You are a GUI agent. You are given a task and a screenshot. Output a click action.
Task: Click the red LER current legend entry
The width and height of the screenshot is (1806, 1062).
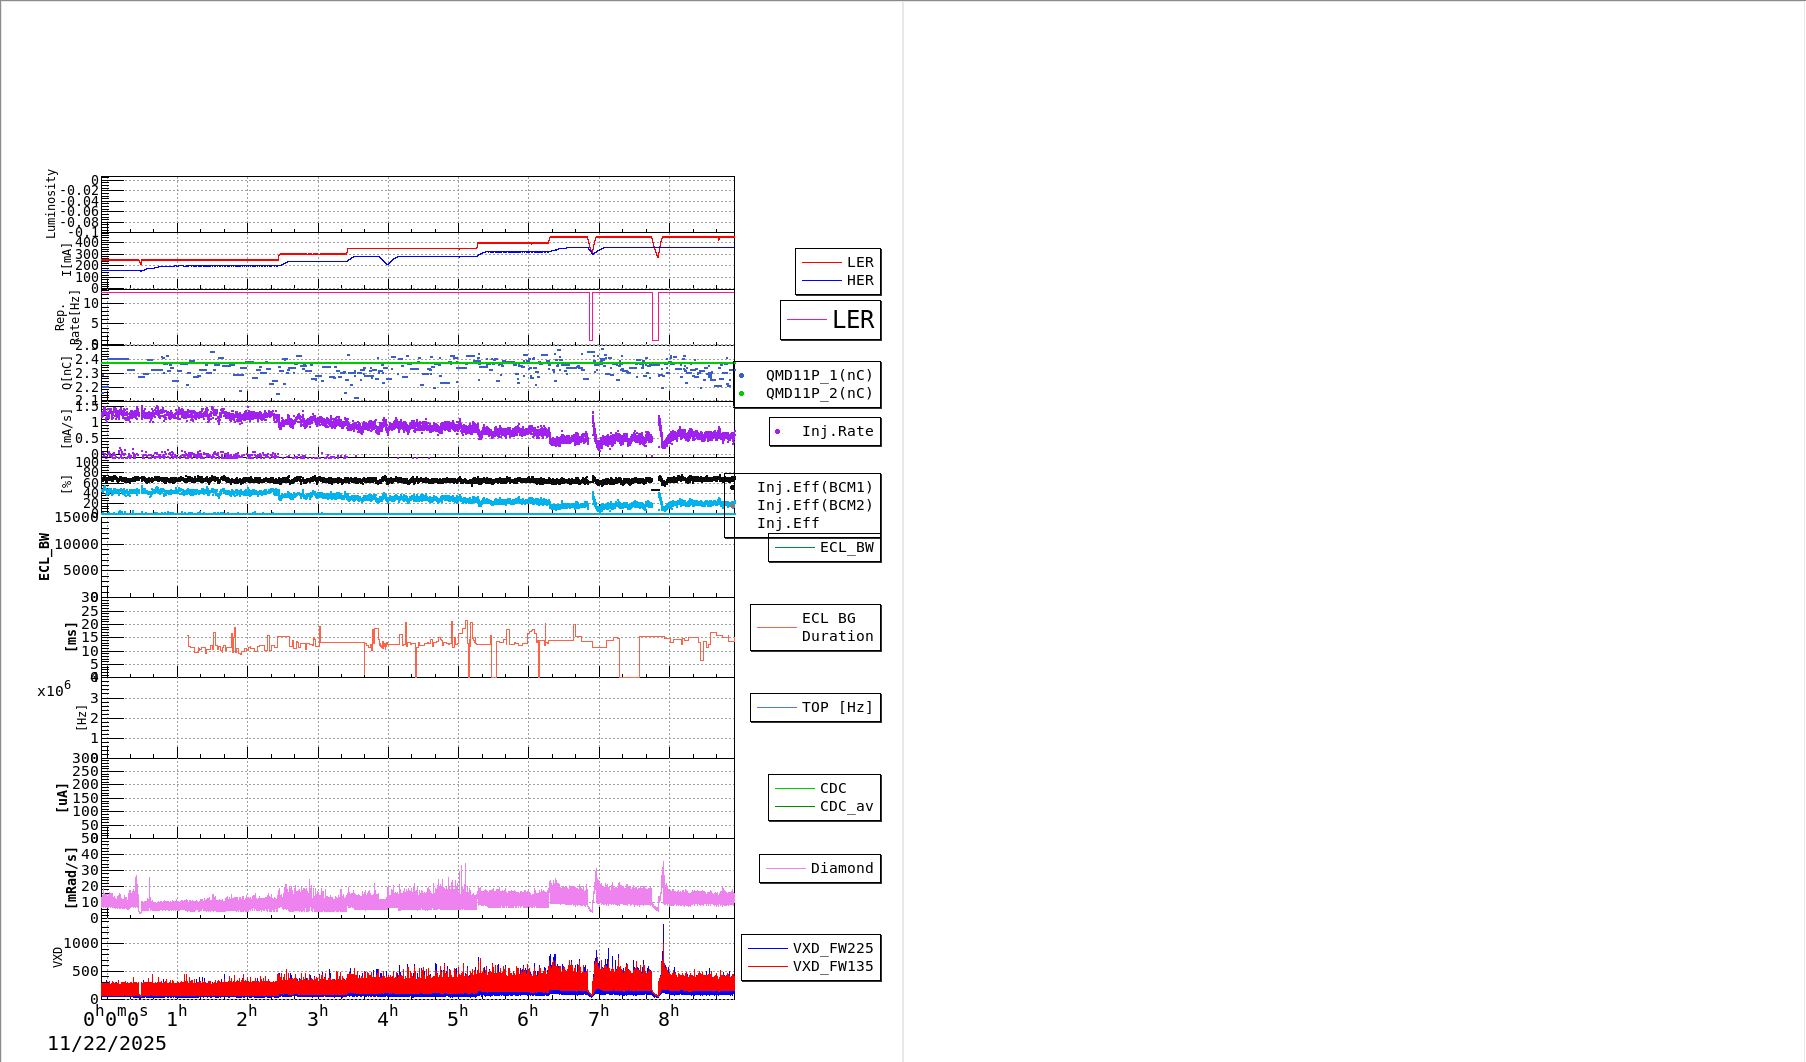838,262
